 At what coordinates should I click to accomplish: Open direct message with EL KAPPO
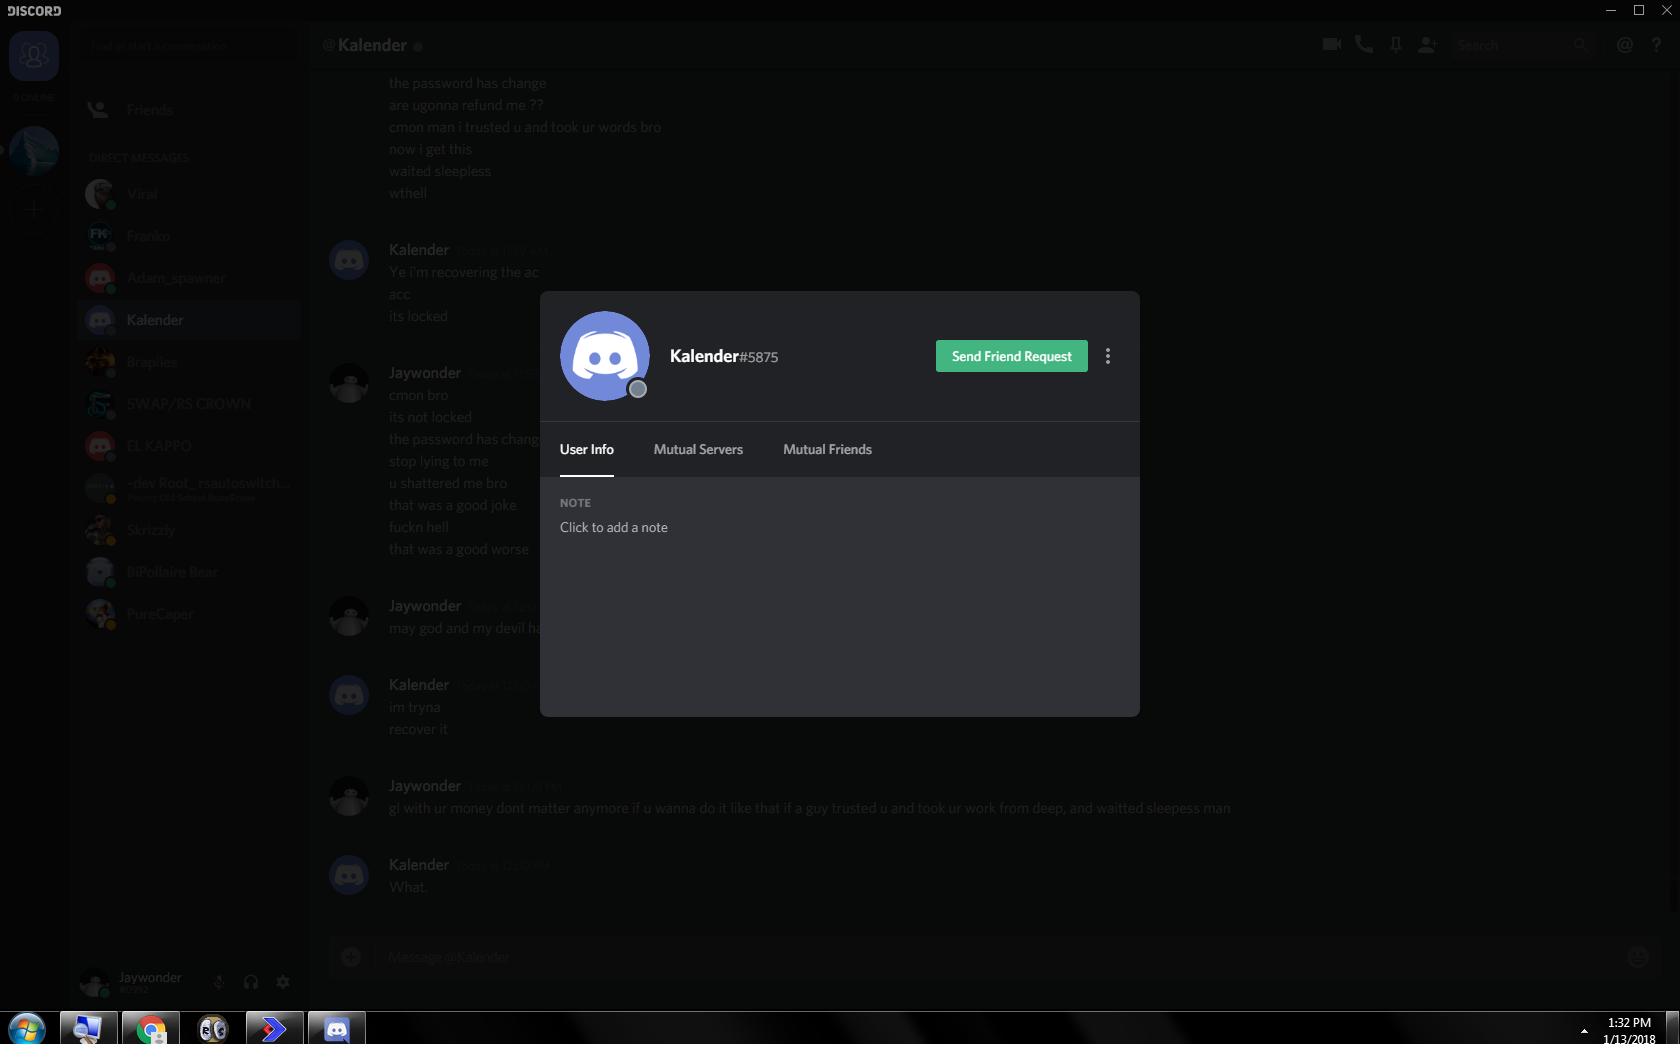[x=189, y=446]
